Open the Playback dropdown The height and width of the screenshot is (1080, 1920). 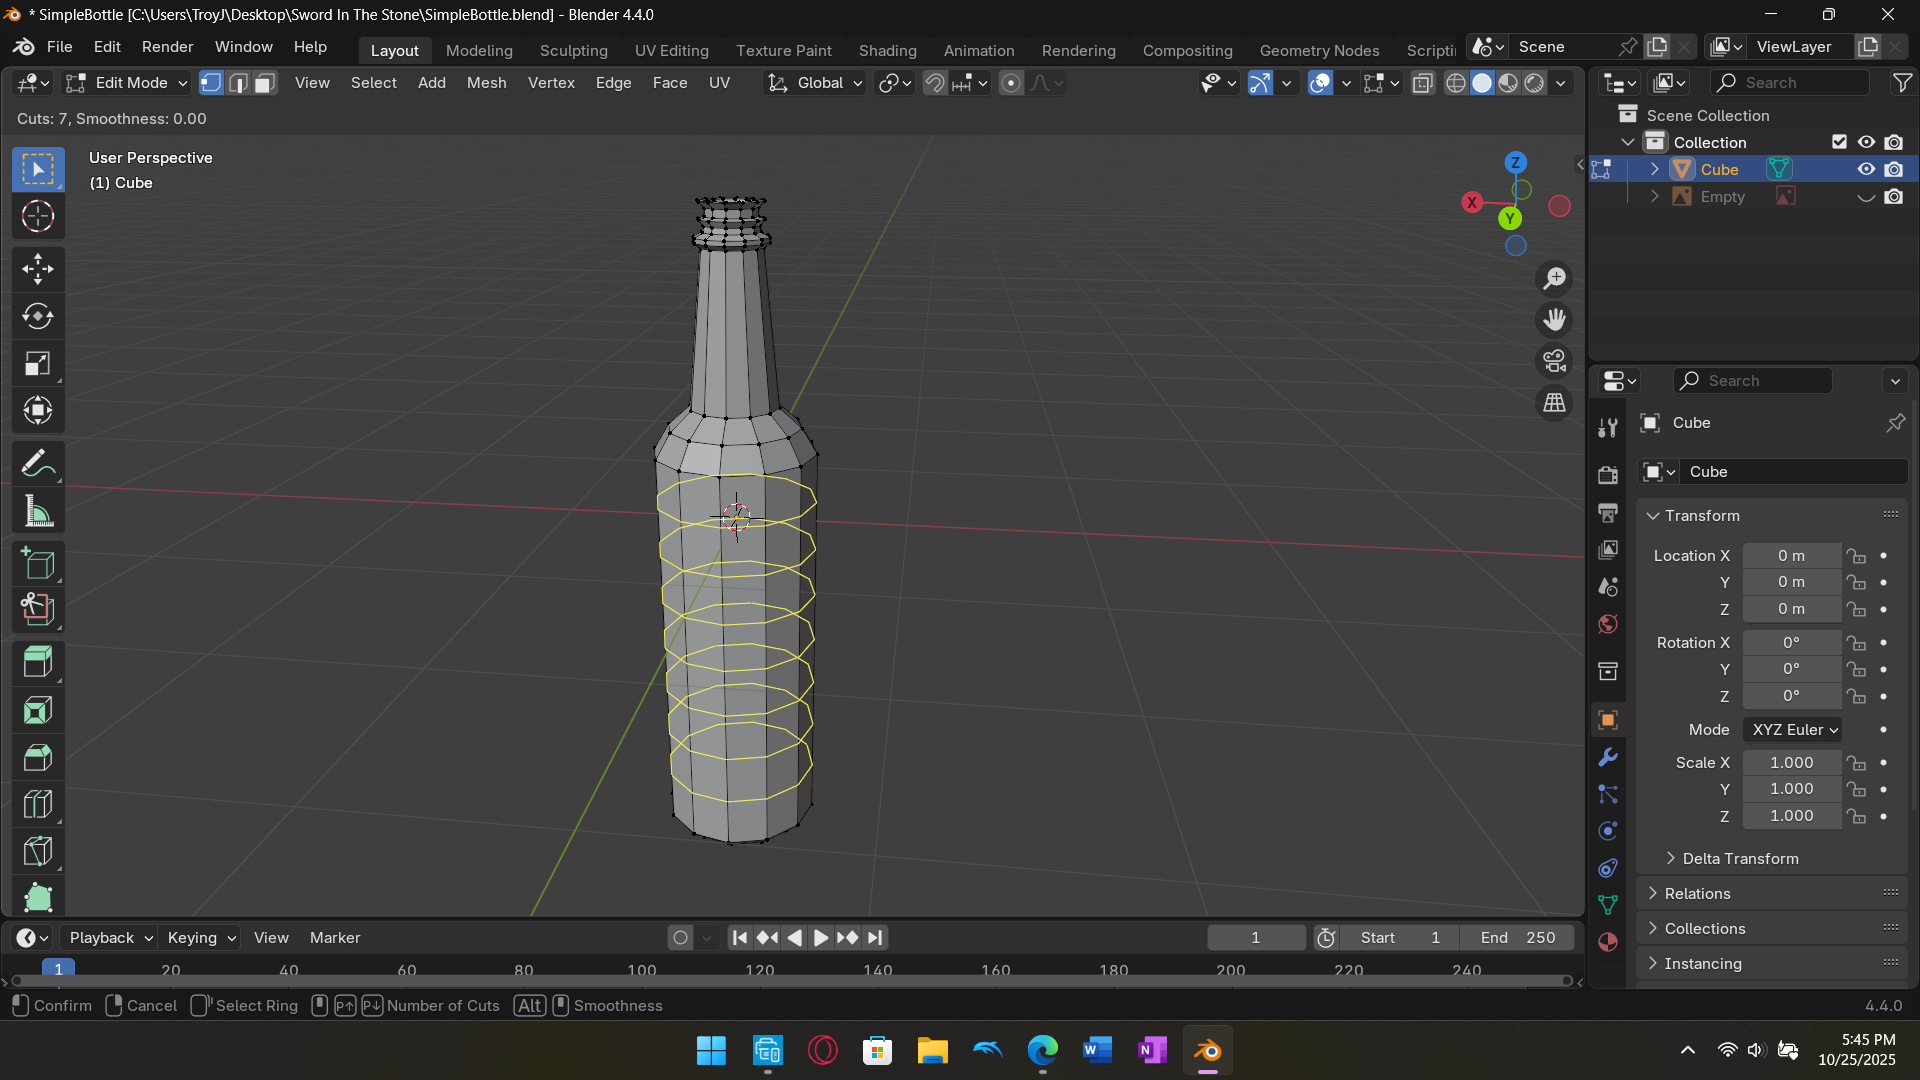pos(109,938)
